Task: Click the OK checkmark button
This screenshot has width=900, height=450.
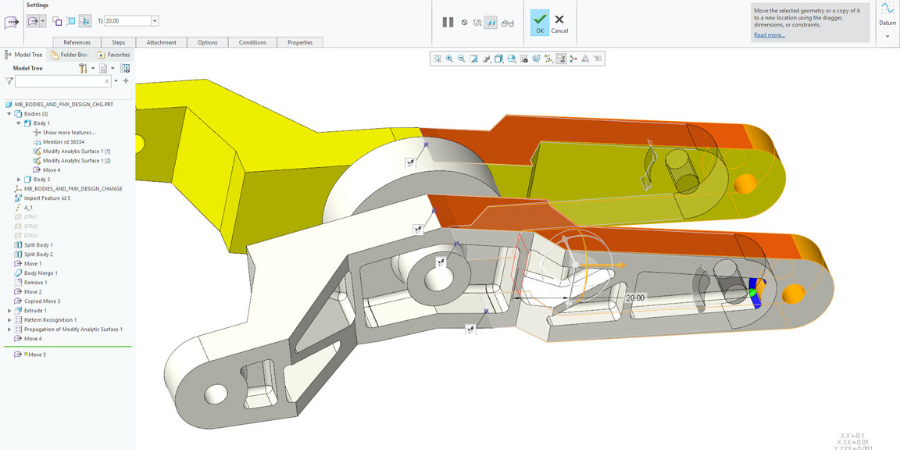Action: coord(540,22)
